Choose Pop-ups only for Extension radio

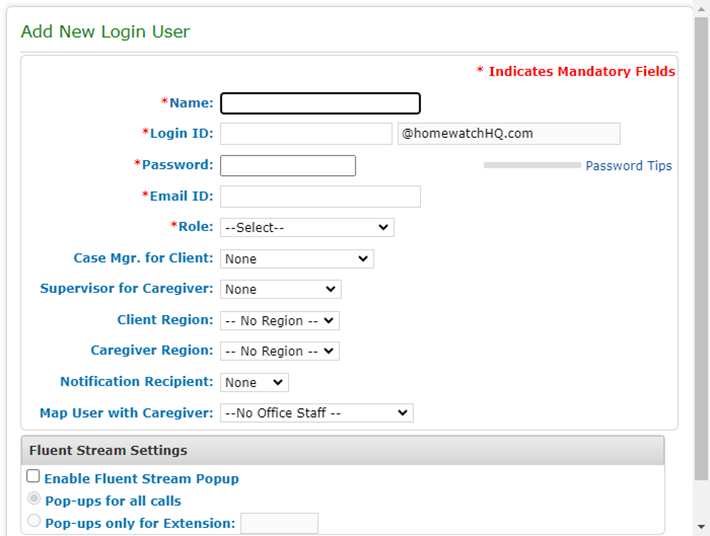coord(35,521)
